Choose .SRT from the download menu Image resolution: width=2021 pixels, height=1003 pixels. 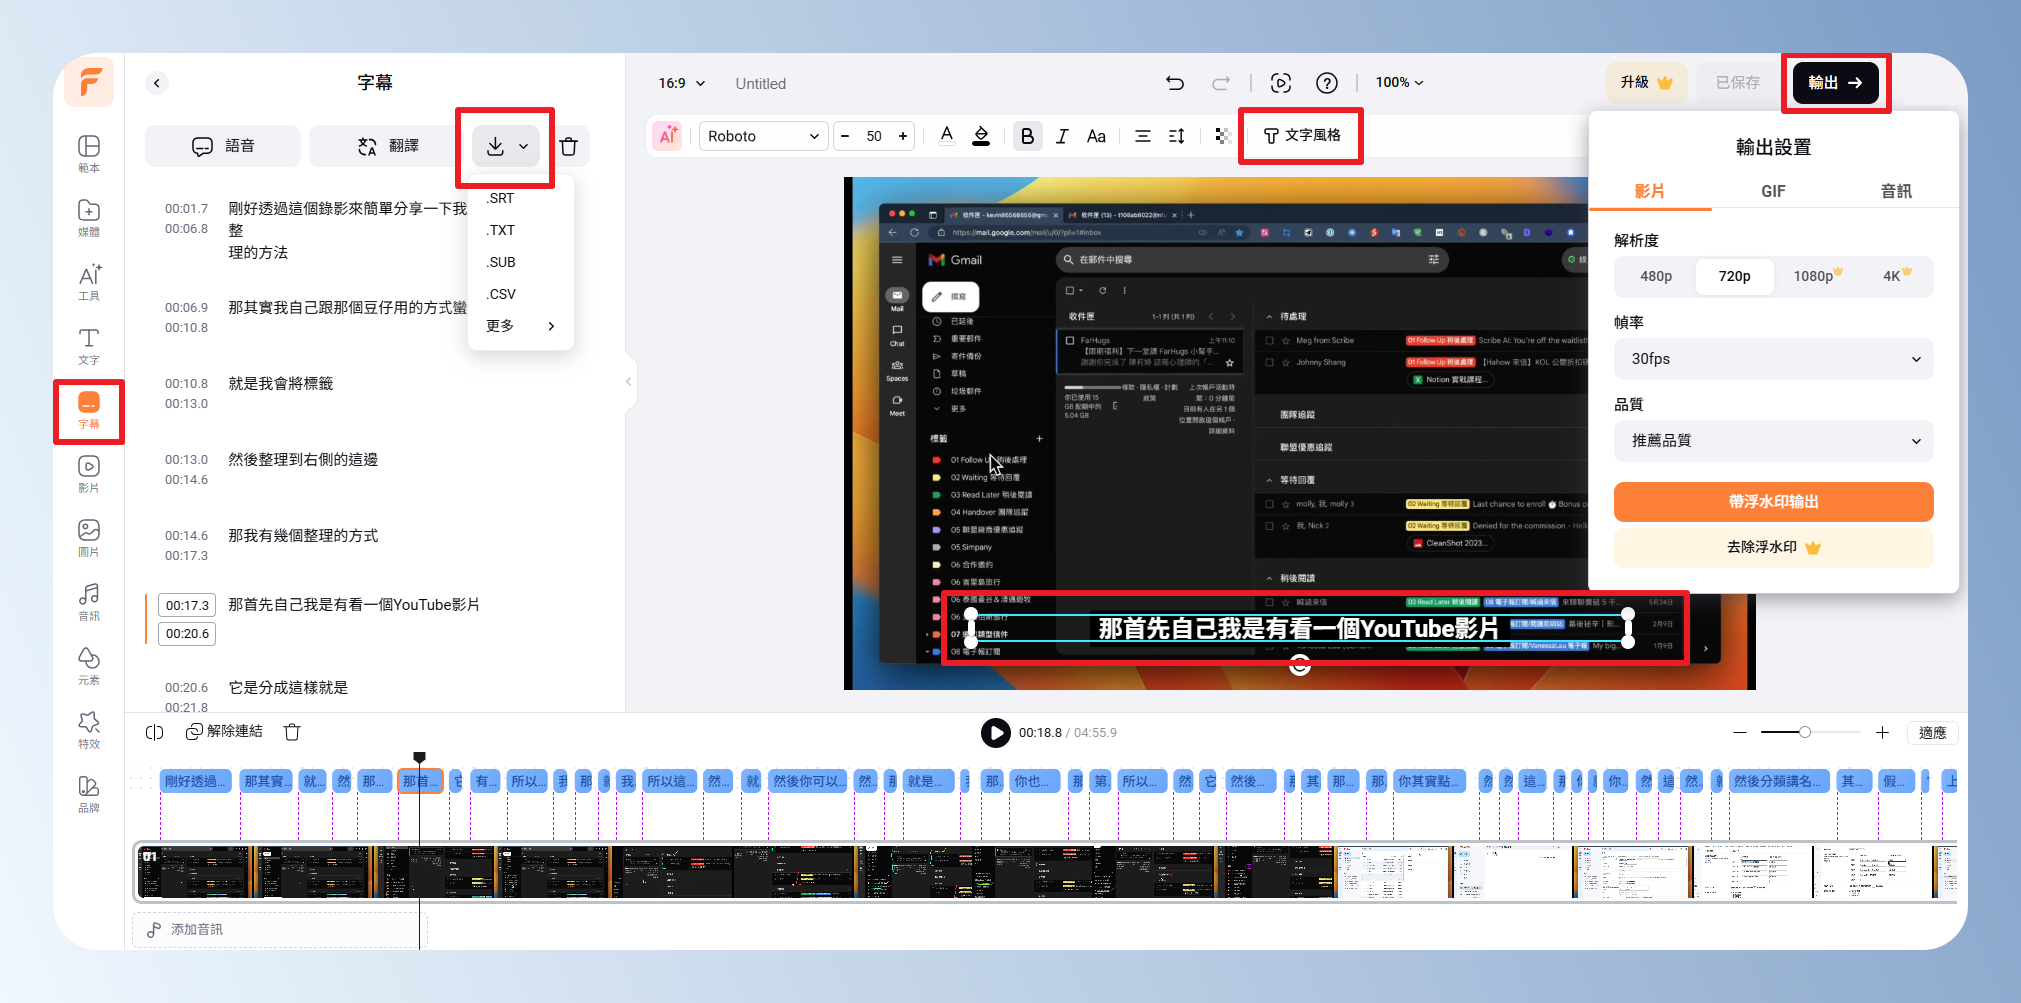(501, 198)
